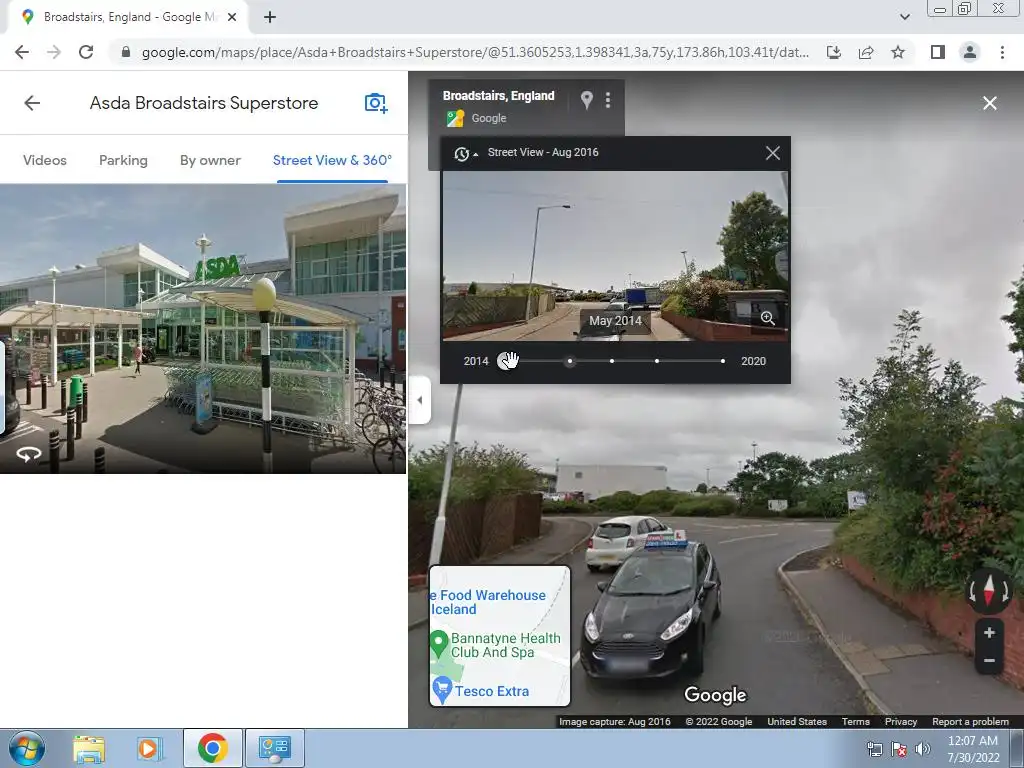Click Tesco Extra label on minimap
This screenshot has height=768, width=1024.
click(x=492, y=692)
